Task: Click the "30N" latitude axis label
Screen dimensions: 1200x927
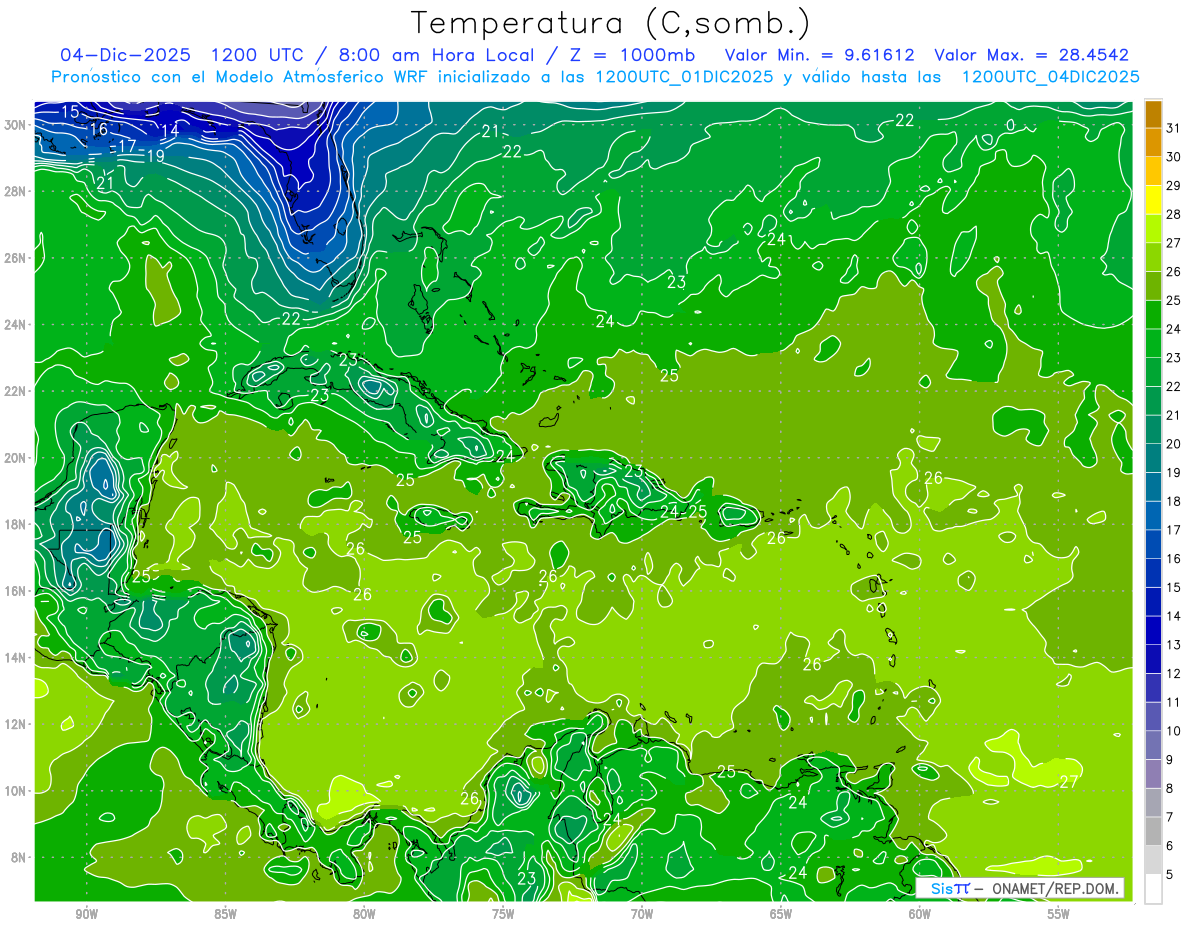Action: 17,124
